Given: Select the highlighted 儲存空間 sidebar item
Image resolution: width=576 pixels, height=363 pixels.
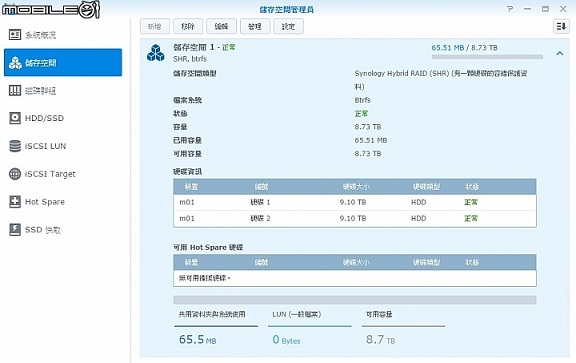Looking at the screenshot, I should click(63, 62).
